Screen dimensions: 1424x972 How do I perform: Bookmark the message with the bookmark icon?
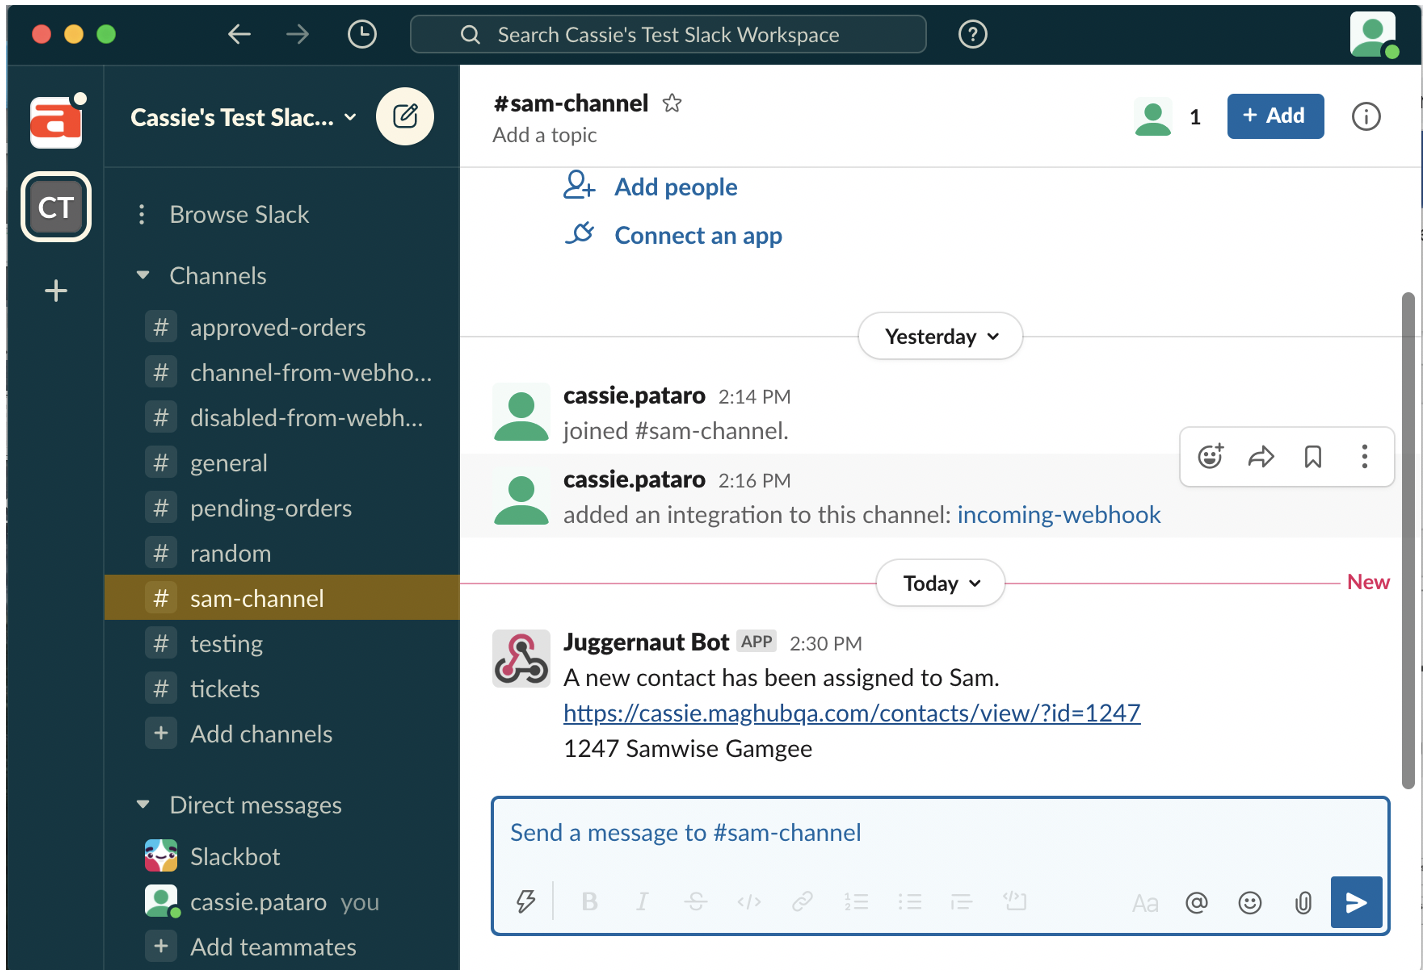coord(1313,457)
